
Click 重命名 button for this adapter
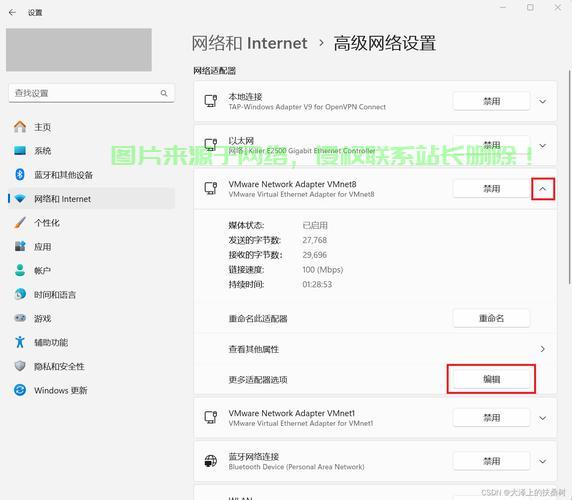[491, 318]
